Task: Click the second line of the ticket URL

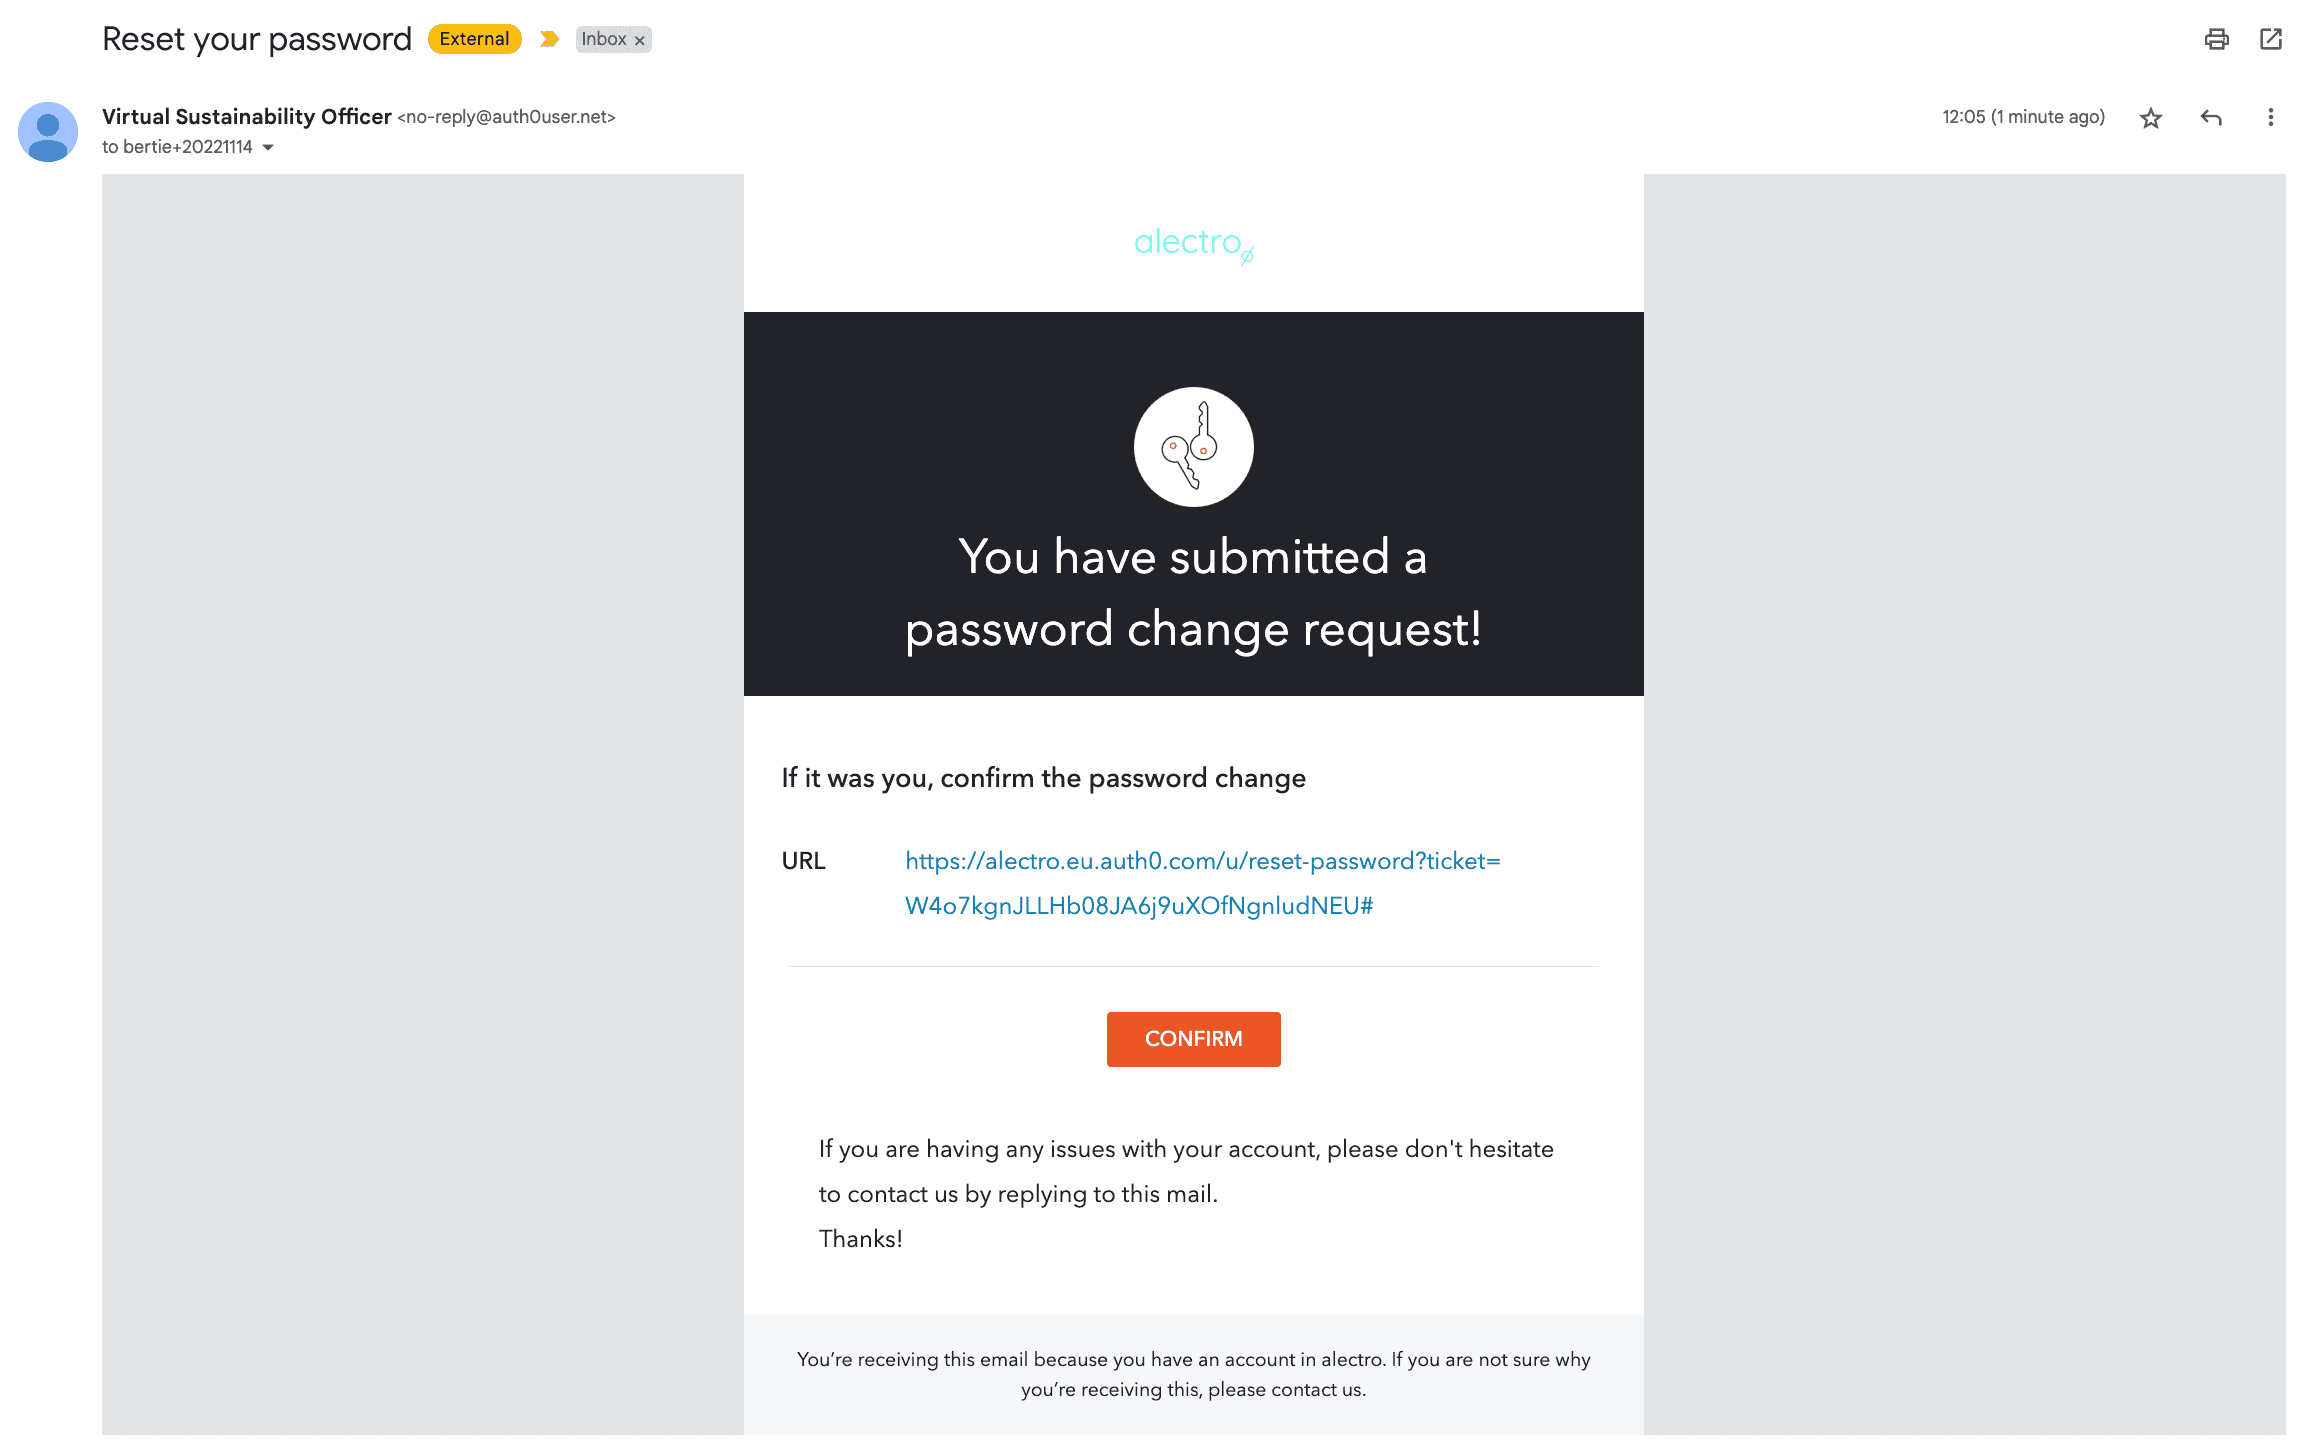Action: click(1138, 906)
